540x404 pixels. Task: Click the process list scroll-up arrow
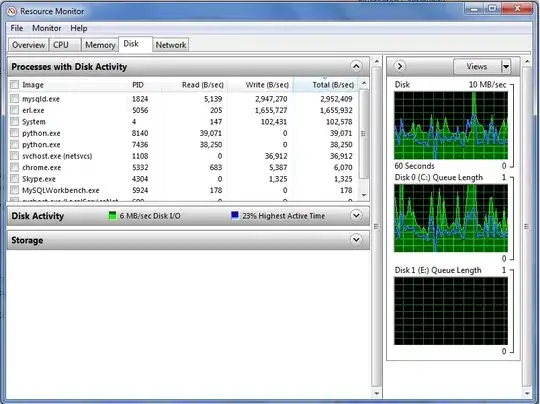(x=364, y=84)
